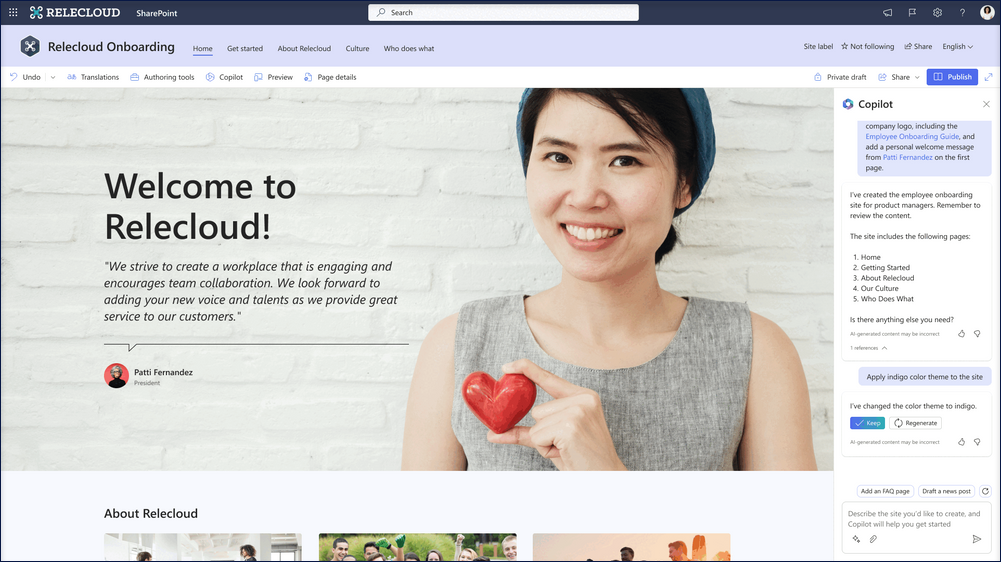Viewport: 1001px width, 562px height.
Task: Click the megaphone announcements icon in header
Action: click(x=887, y=13)
